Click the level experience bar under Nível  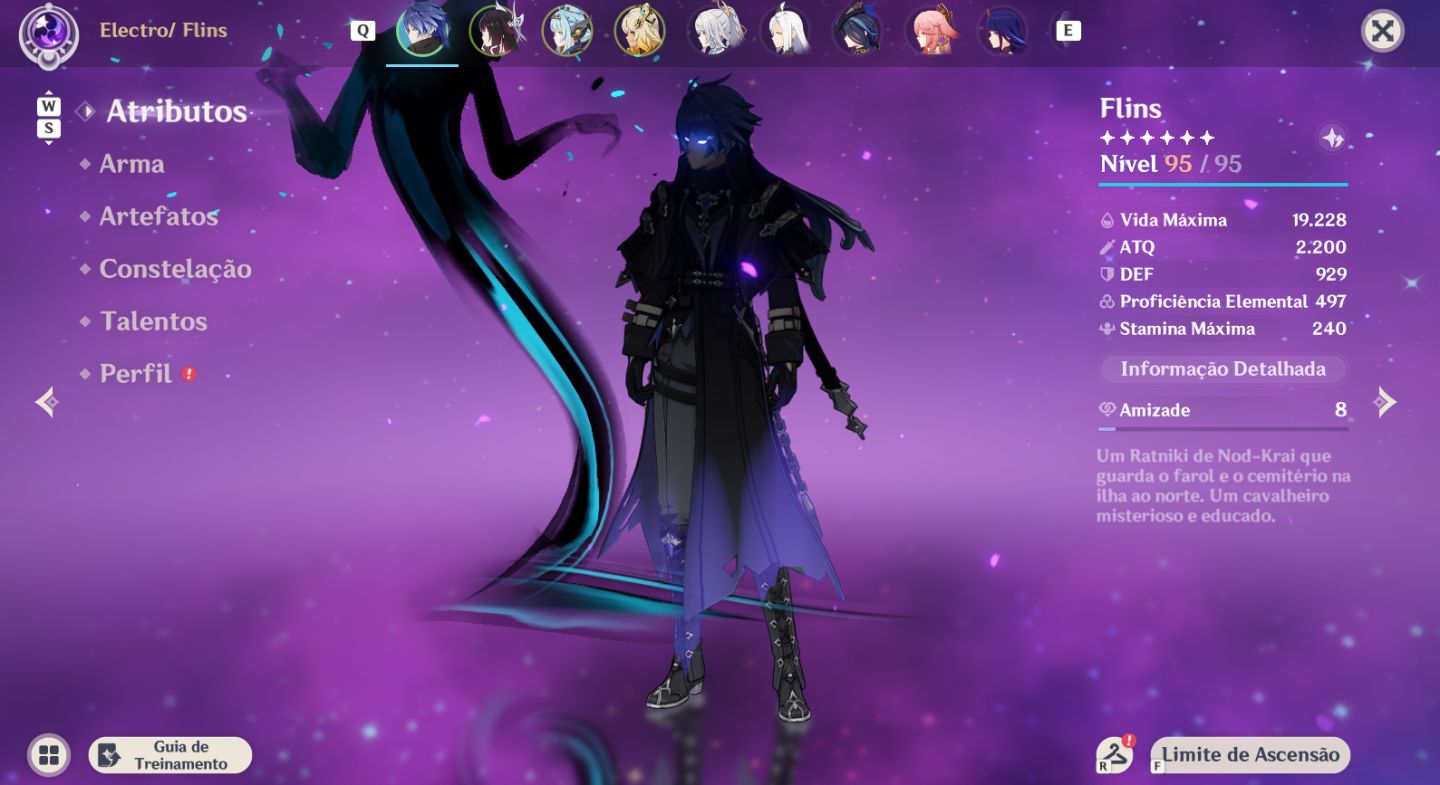(x=1223, y=184)
